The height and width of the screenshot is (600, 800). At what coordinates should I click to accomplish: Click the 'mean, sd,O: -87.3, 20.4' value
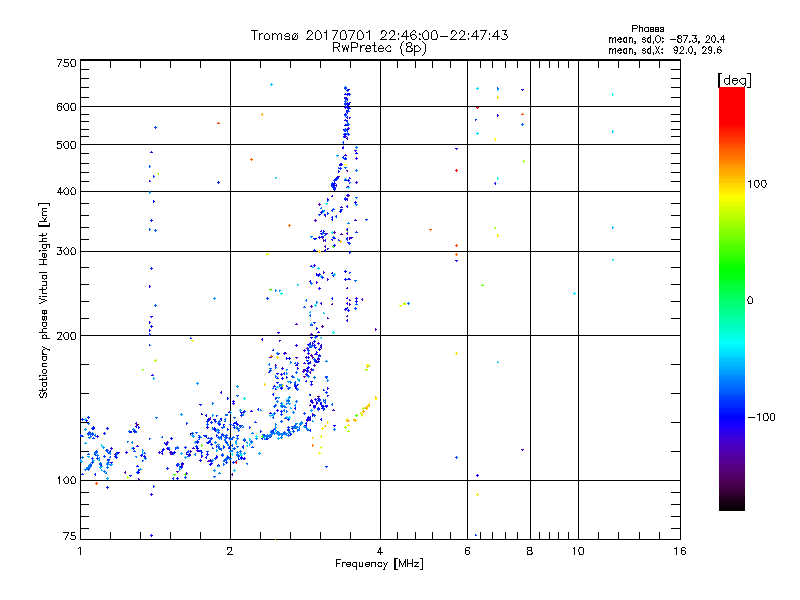666,39
